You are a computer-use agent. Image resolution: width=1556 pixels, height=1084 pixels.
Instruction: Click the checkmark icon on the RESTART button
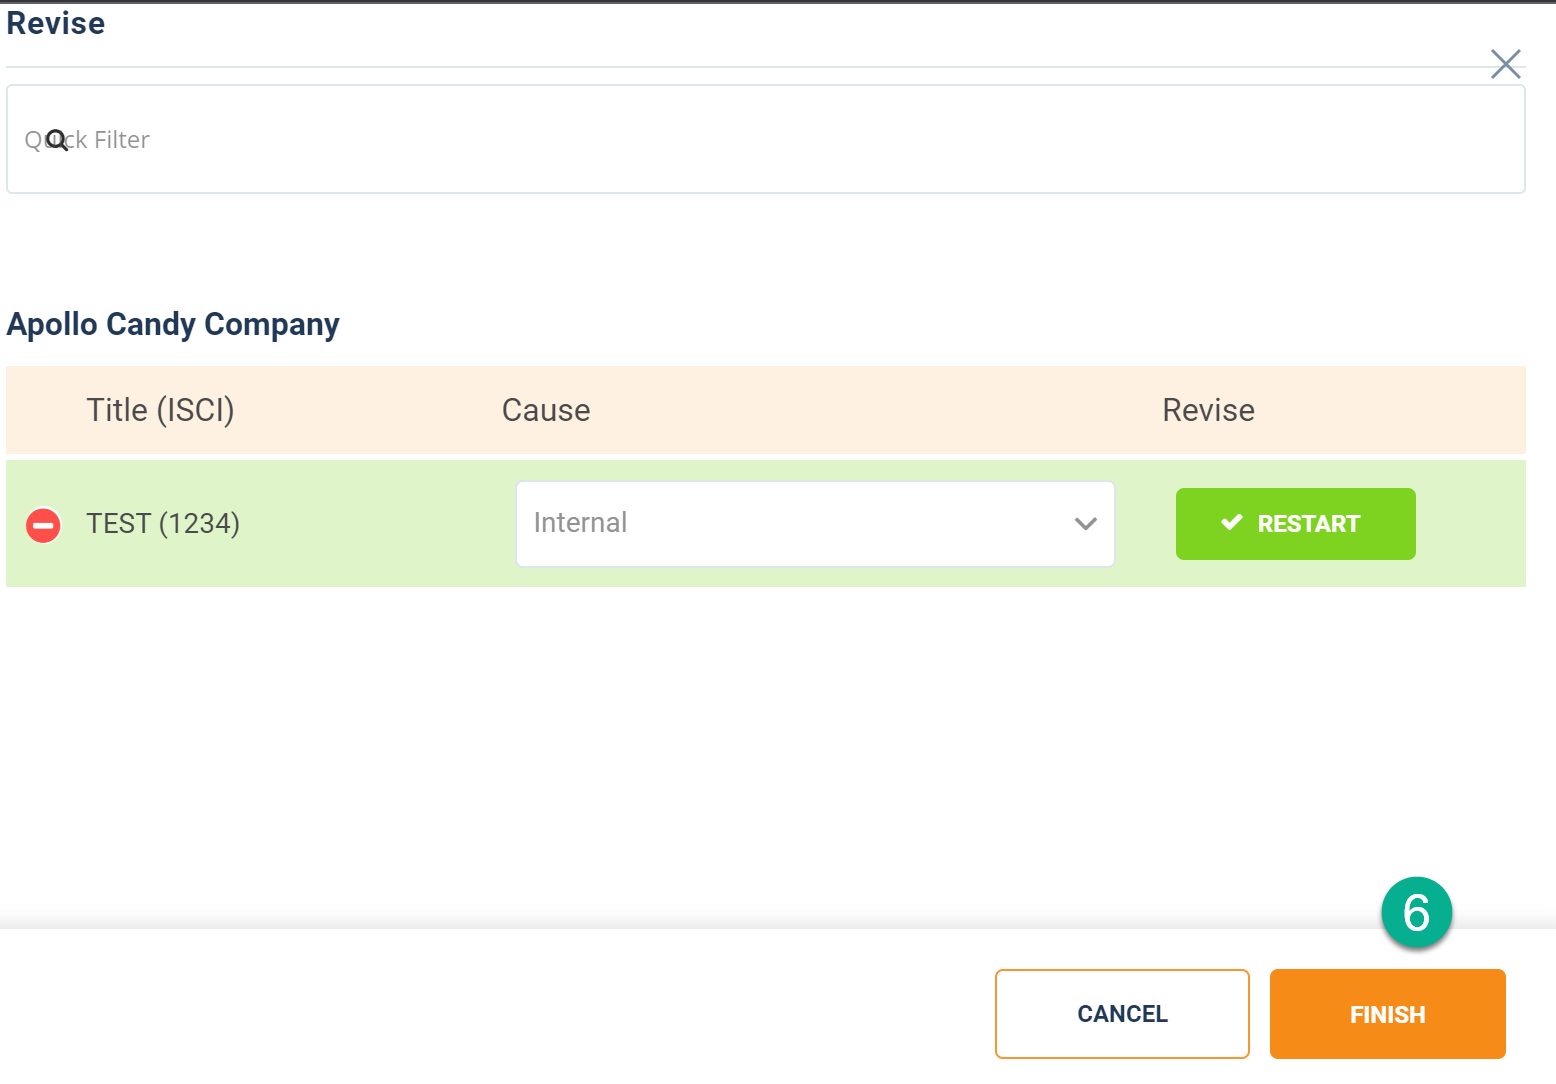click(1232, 523)
